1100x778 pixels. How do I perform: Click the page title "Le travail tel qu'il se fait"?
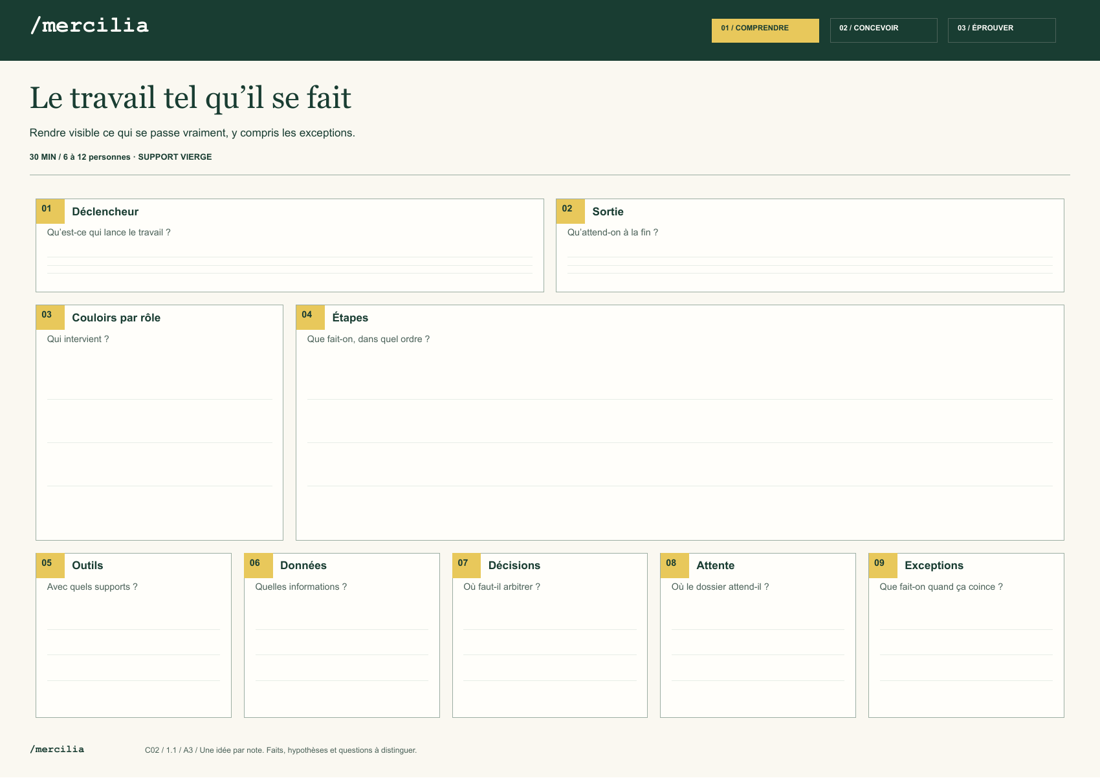coord(190,98)
